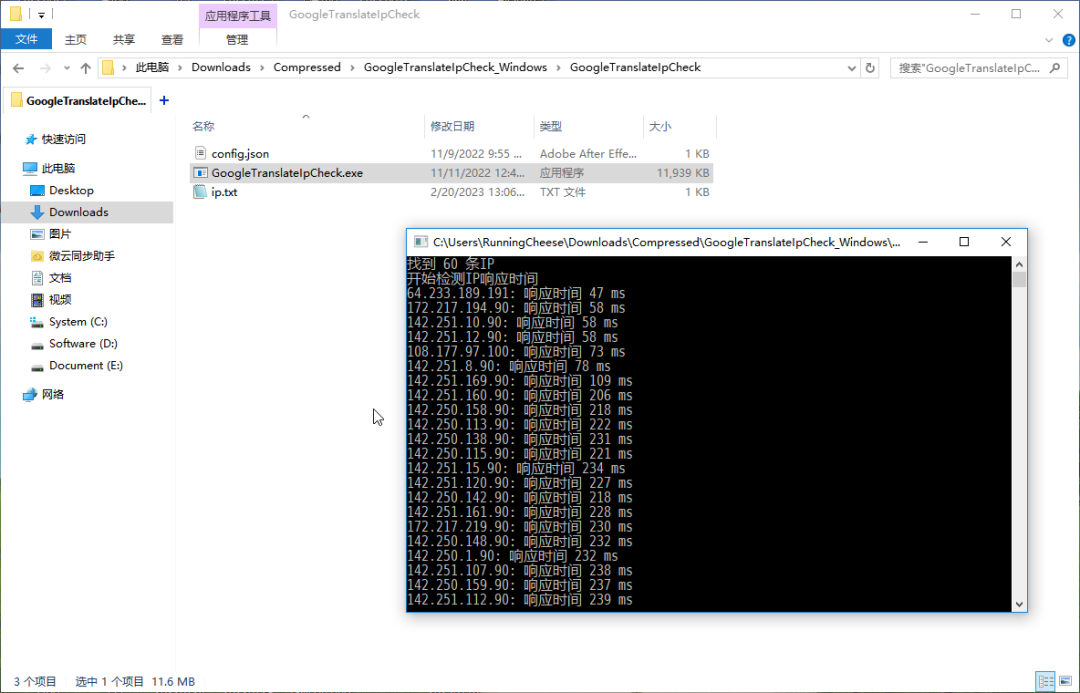Image resolution: width=1080 pixels, height=693 pixels.
Task: Click Downloads in the address breadcrumb
Action: pyautogui.click(x=221, y=68)
